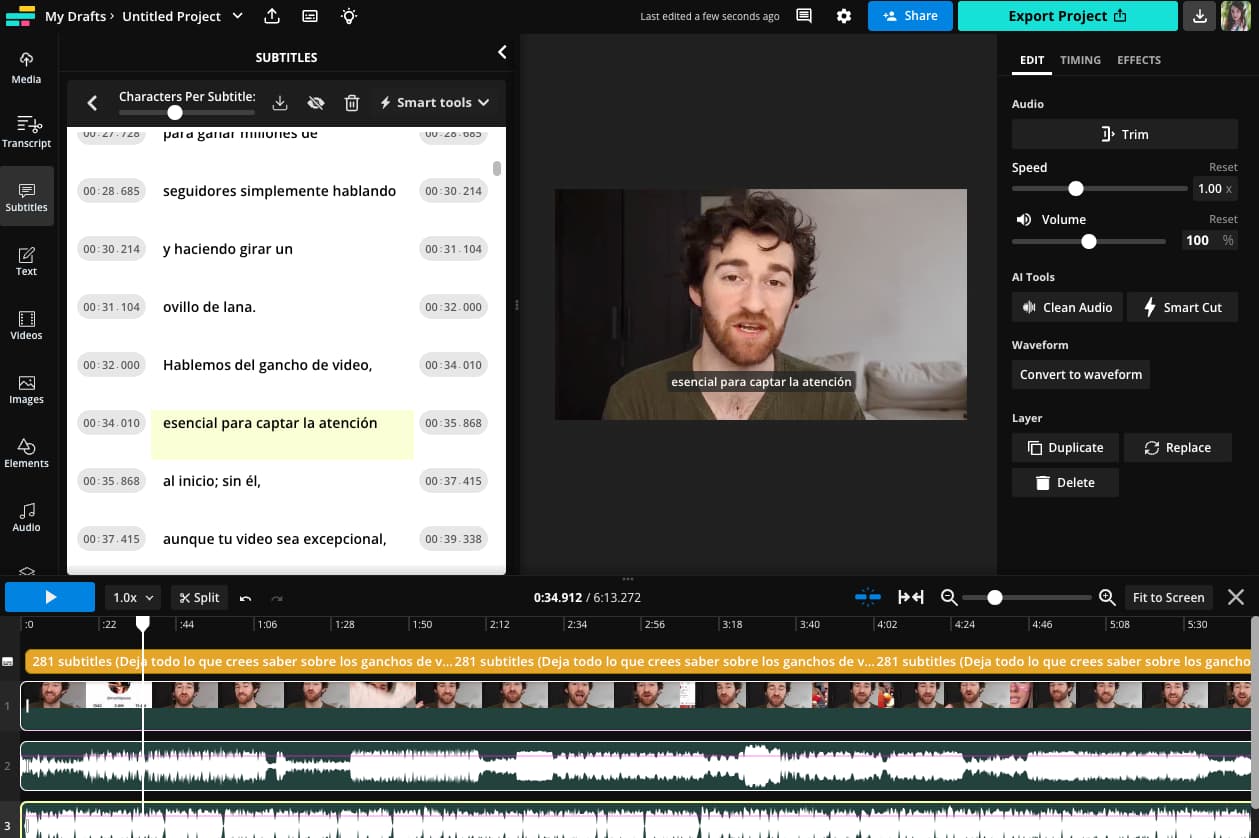Delete all subtitles with trash icon
Image resolution: width=1259 pixels, height=838 pixels.
pos(352,102)
